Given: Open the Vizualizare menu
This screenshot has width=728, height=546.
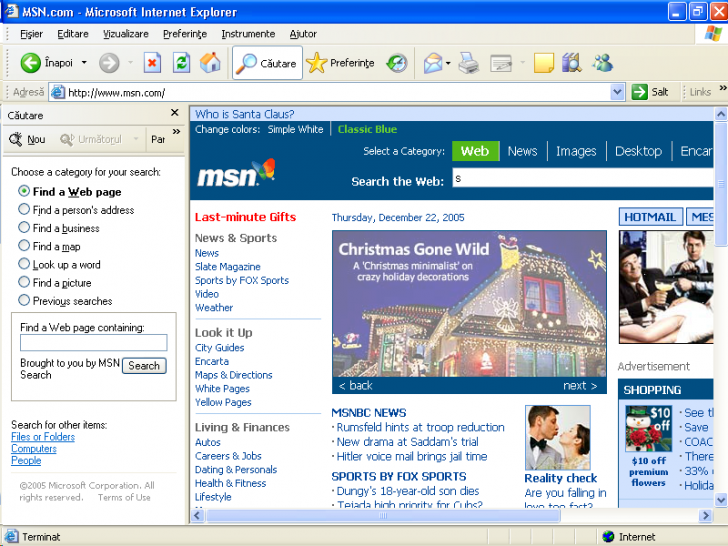Looking at the screenshot, I should click(126, 34).
